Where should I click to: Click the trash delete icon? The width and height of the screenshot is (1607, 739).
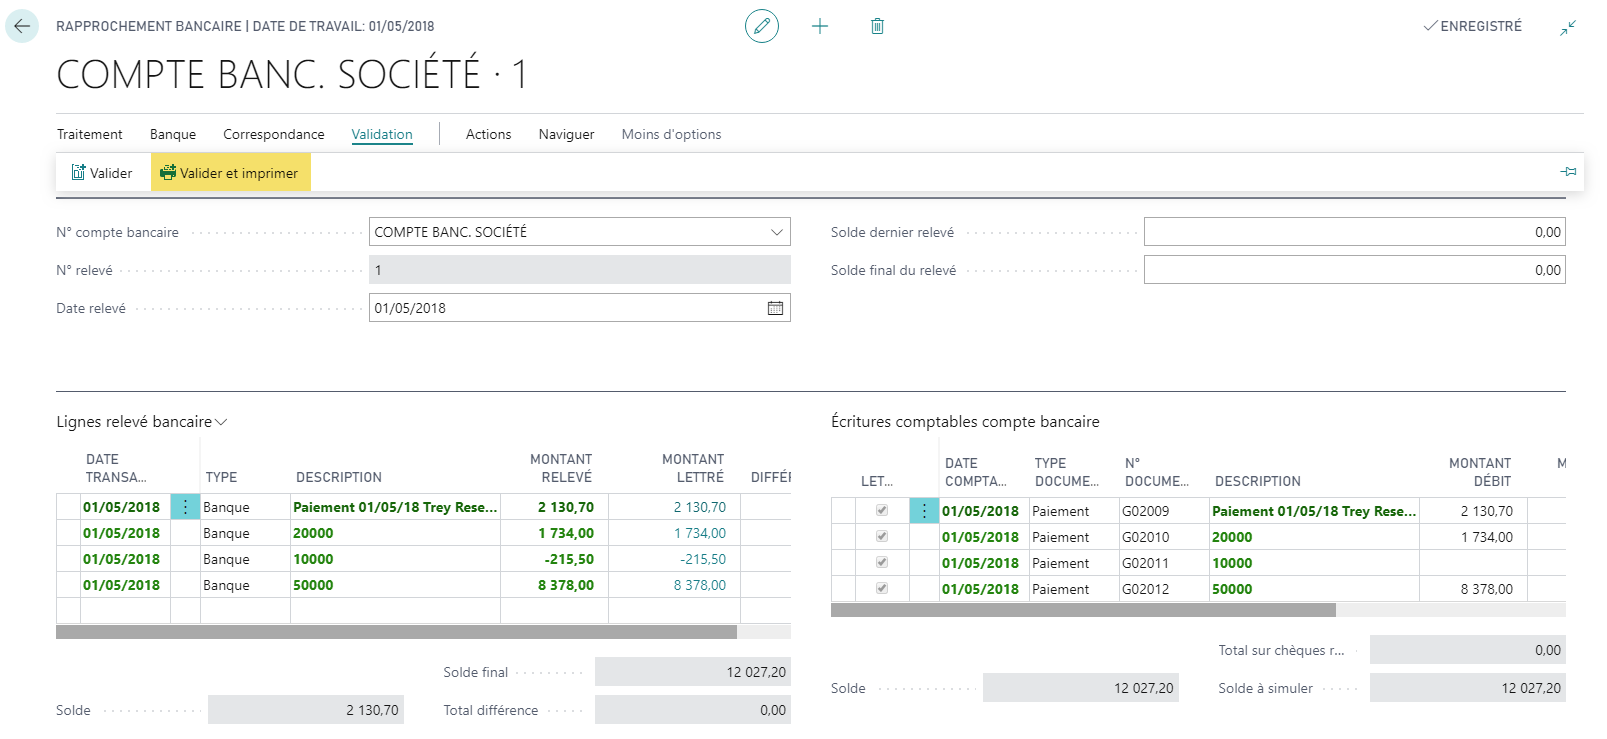[877, 26]
